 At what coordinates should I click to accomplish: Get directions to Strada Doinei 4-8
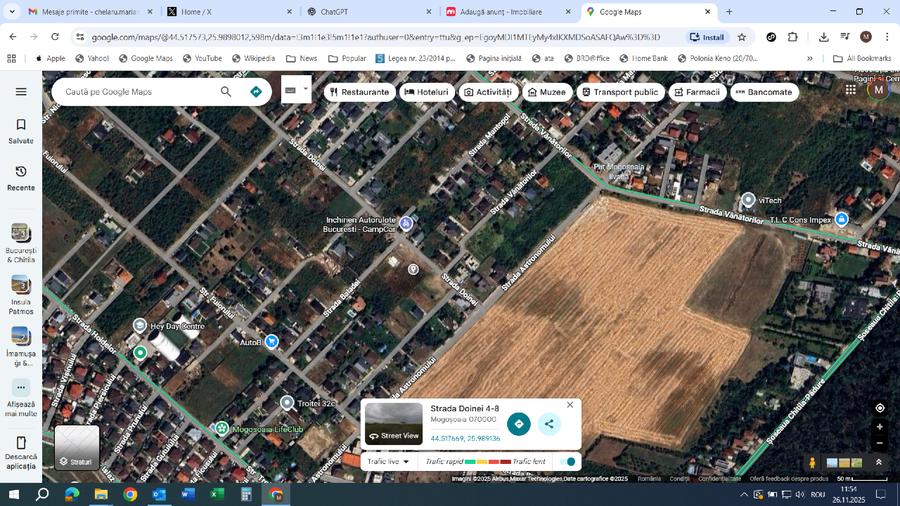[x=518, y=424]
